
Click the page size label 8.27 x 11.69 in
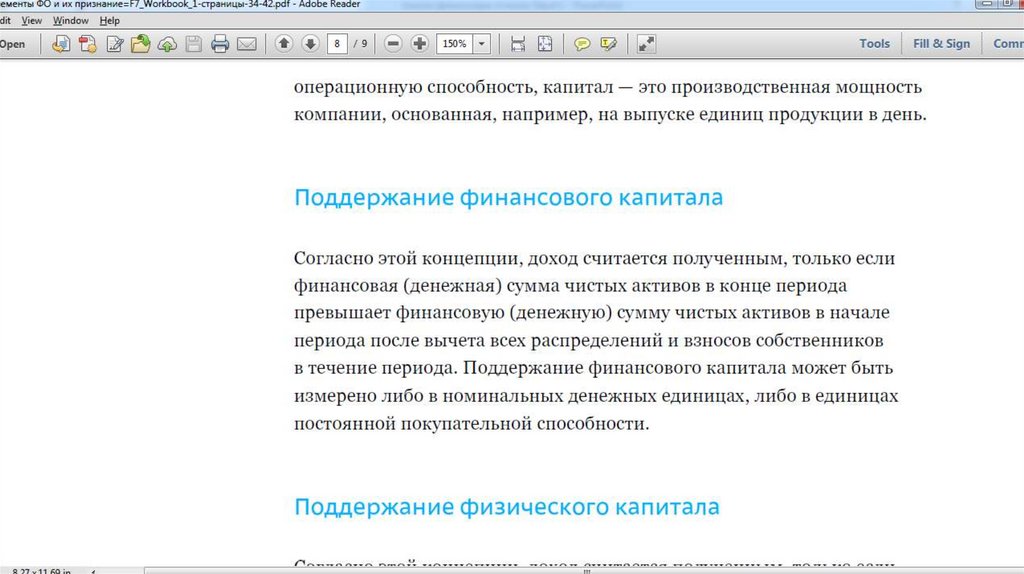41,570
